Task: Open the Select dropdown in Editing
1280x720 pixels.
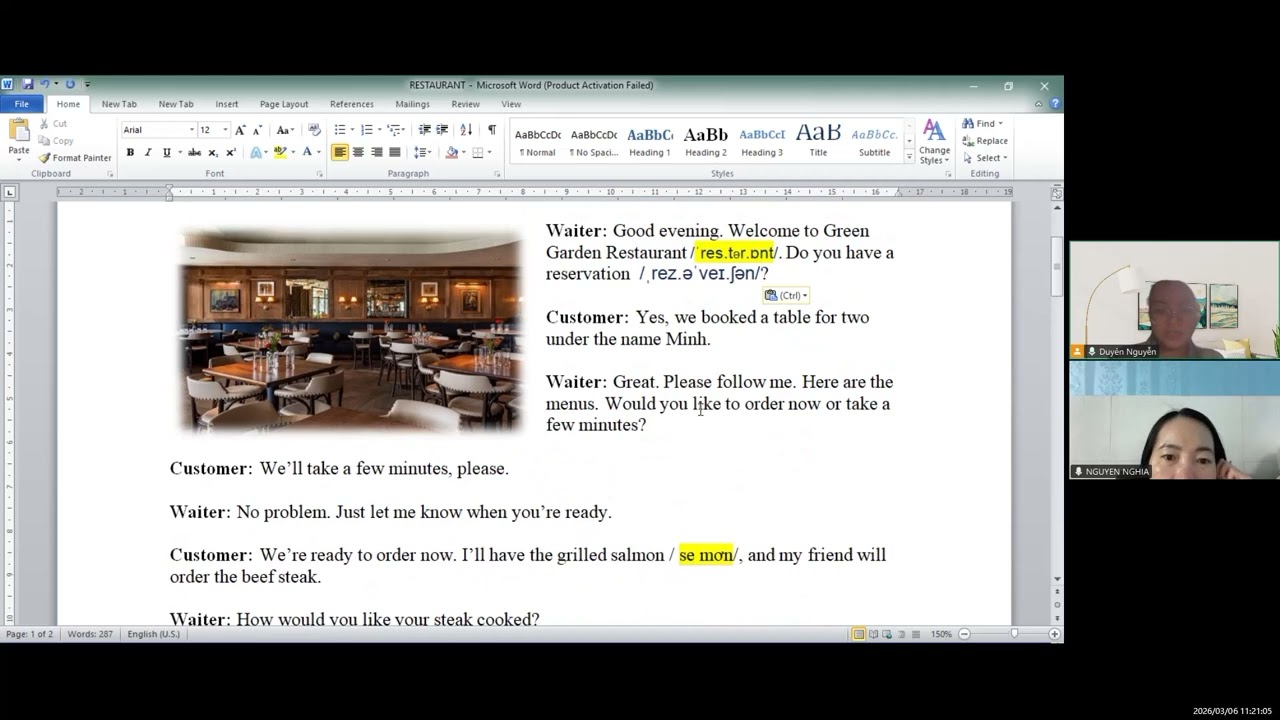Action: coord(985,158)
